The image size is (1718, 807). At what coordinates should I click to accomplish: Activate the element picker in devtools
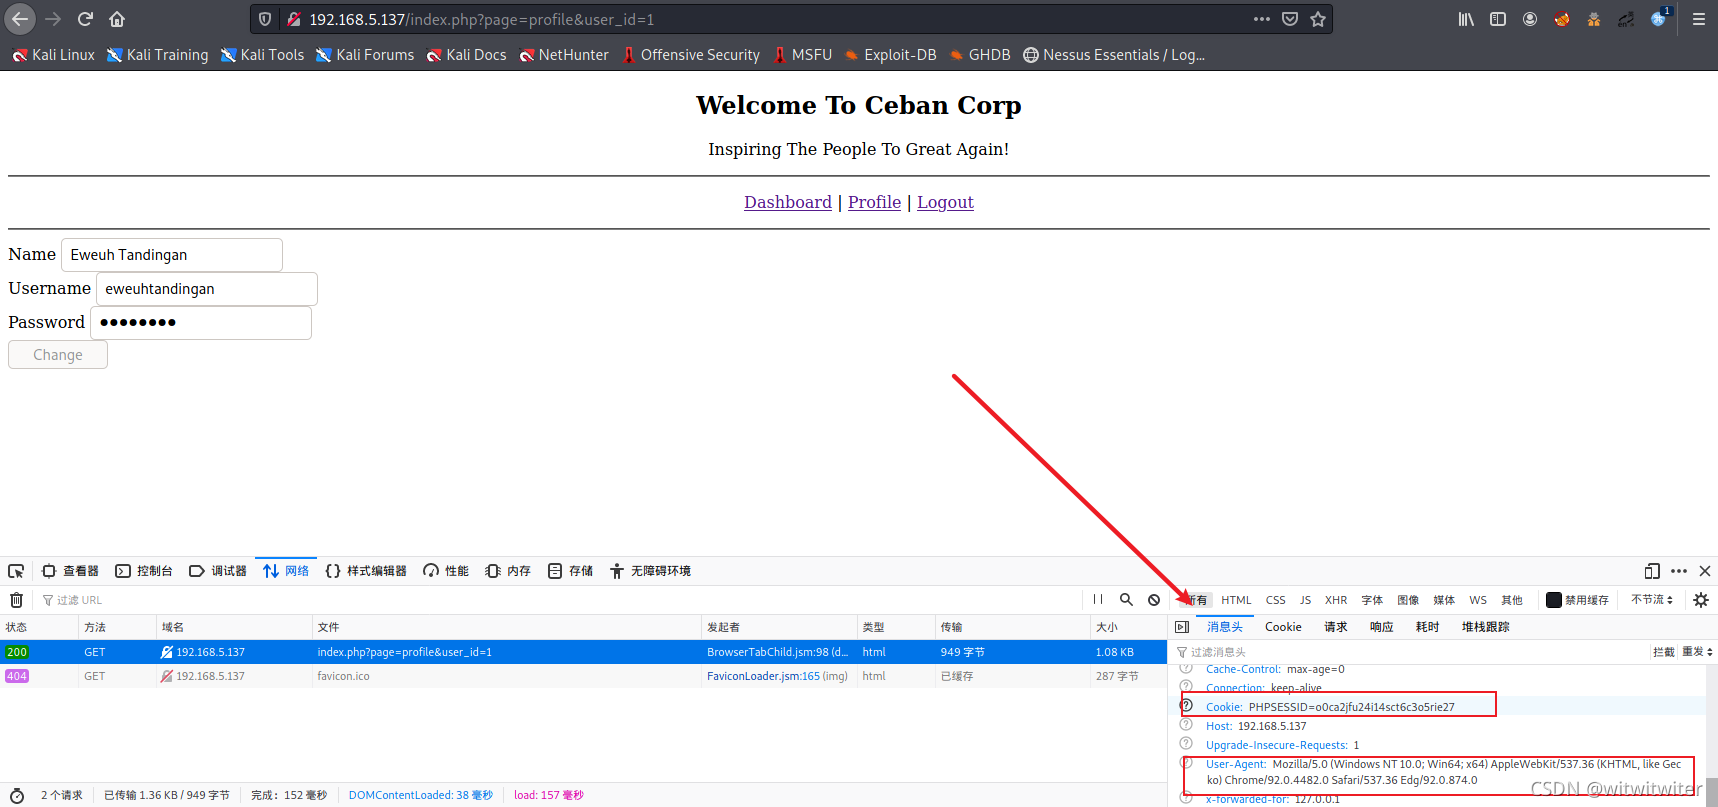[x=16, y=571]
